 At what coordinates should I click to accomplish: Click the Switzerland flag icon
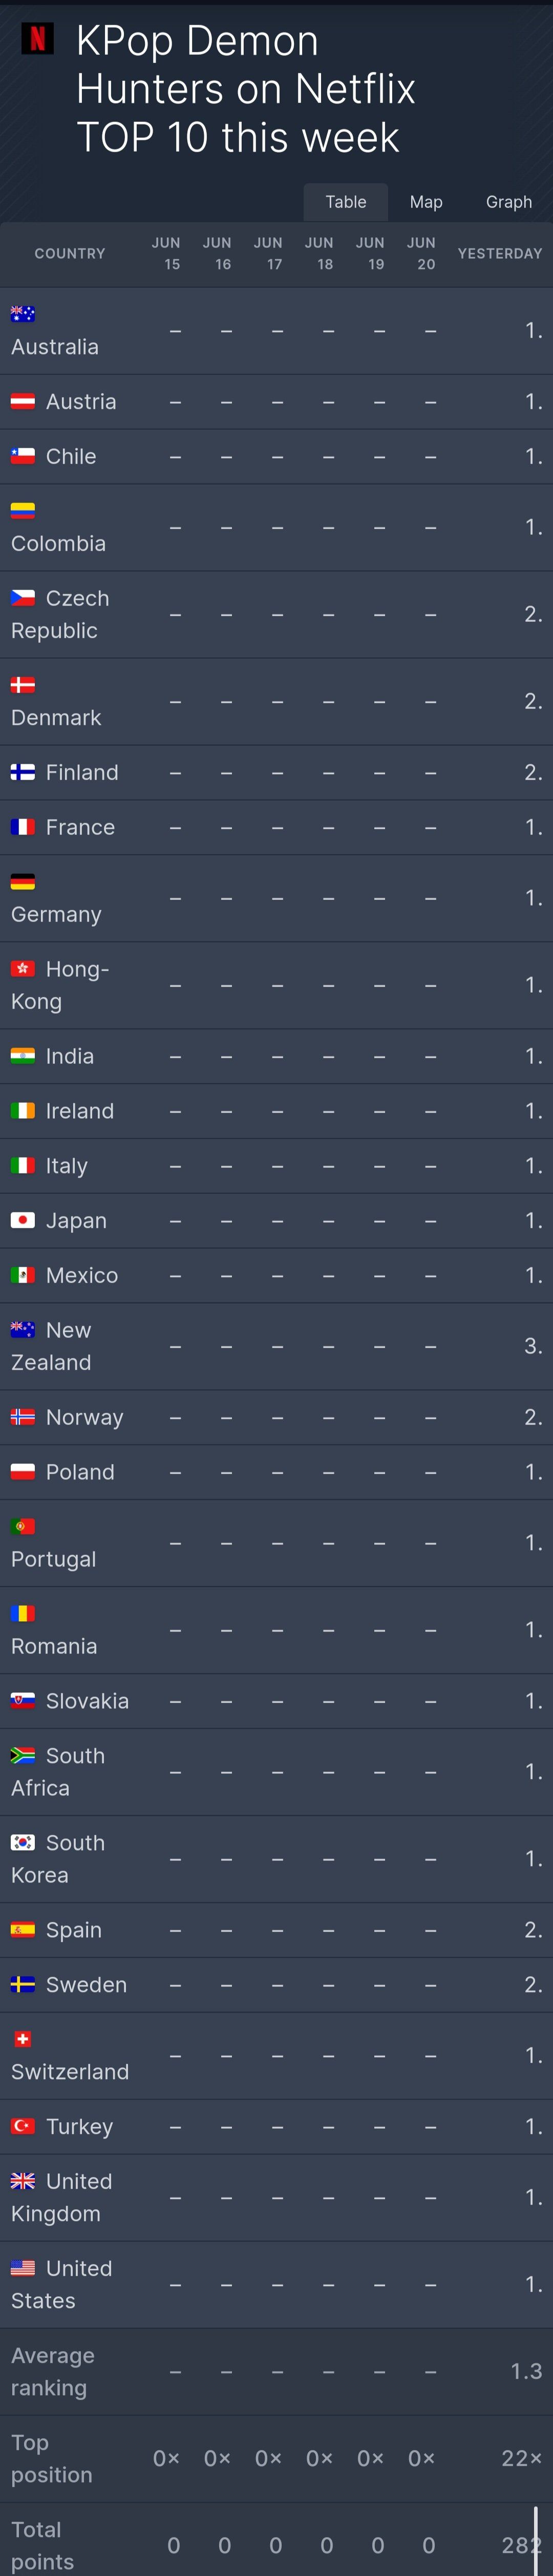[x=22, y=2039]
